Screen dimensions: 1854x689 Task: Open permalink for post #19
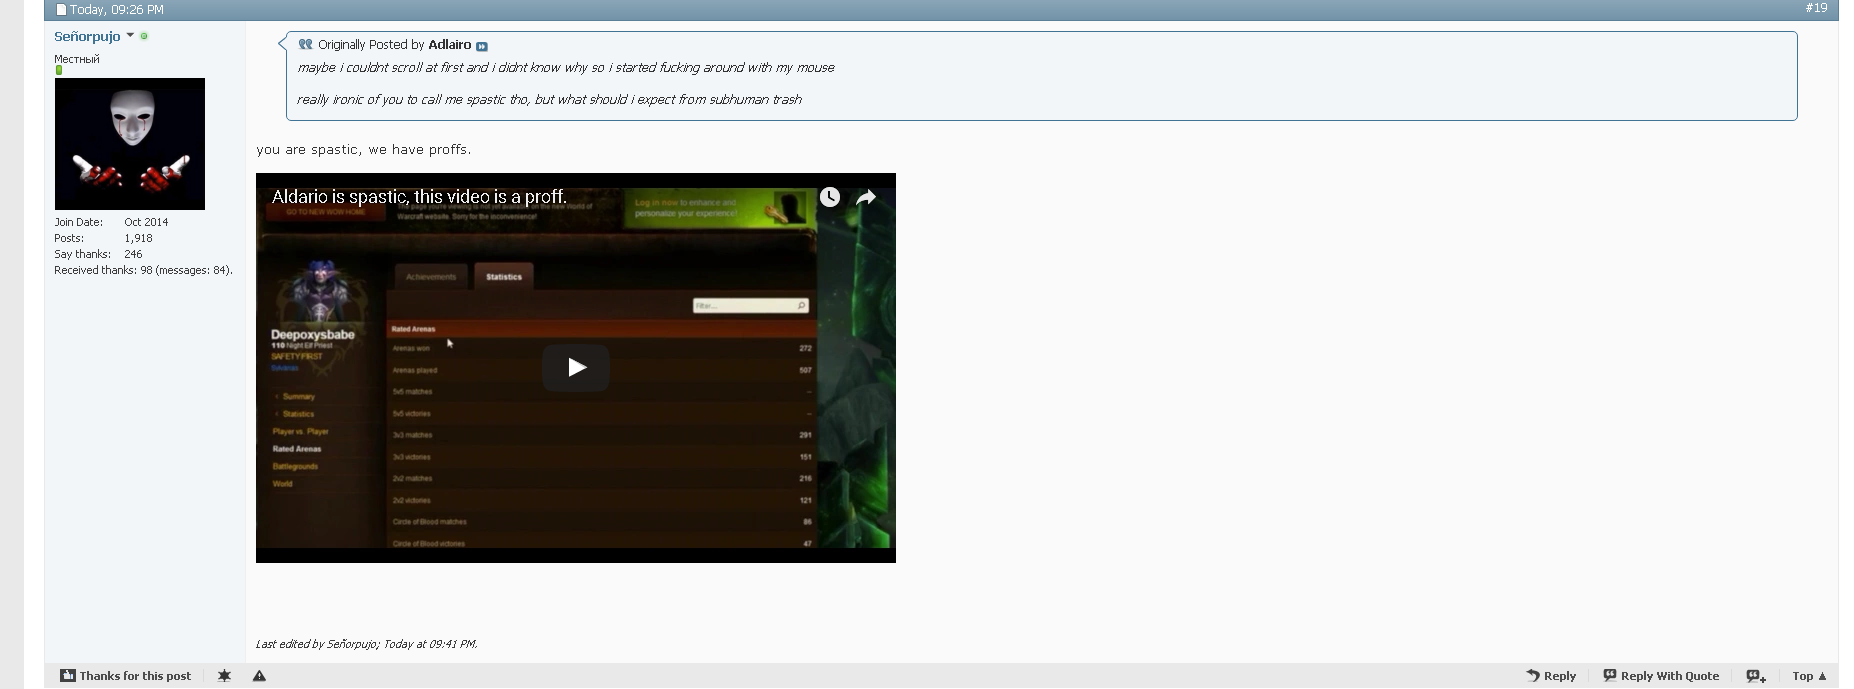(1816, 8)
